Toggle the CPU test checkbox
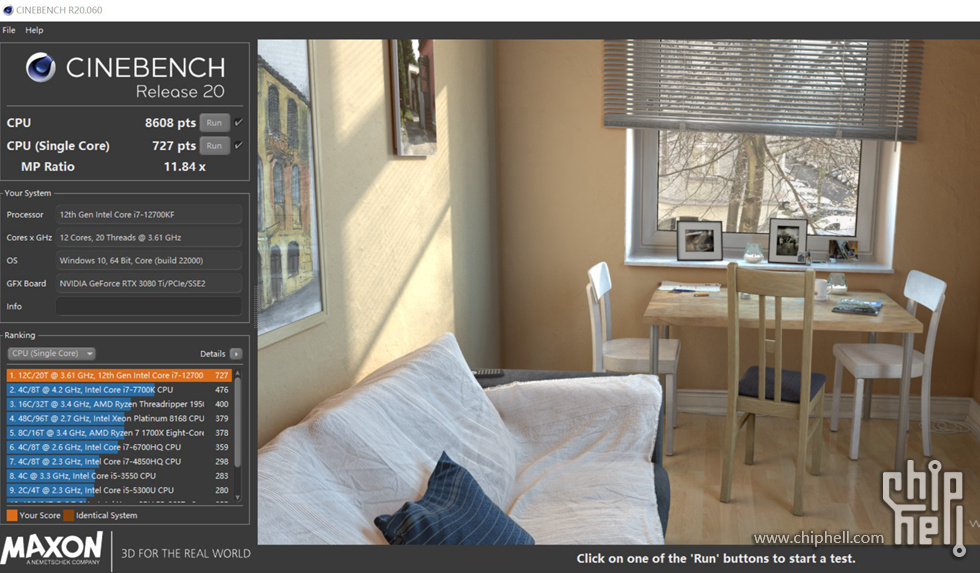980x573 pixels. click(239, 123)
